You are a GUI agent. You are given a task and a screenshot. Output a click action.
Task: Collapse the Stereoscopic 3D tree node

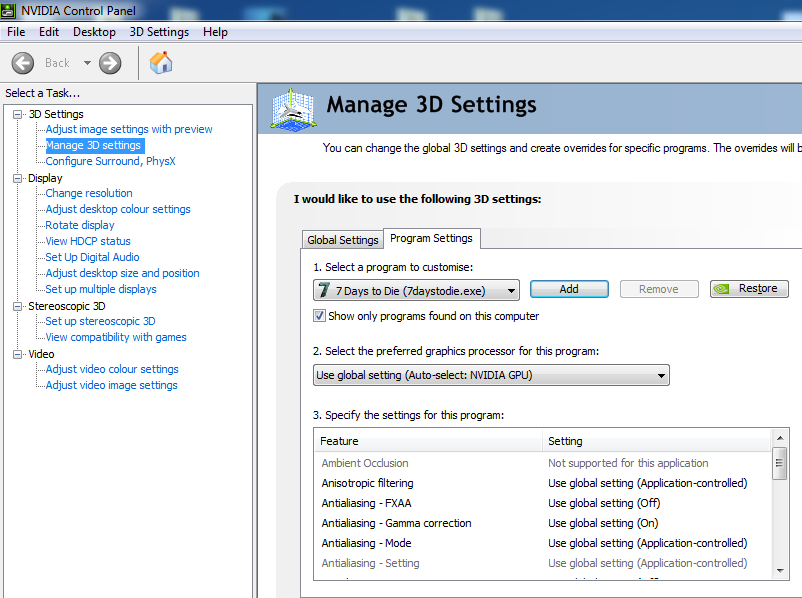point(18,306)
